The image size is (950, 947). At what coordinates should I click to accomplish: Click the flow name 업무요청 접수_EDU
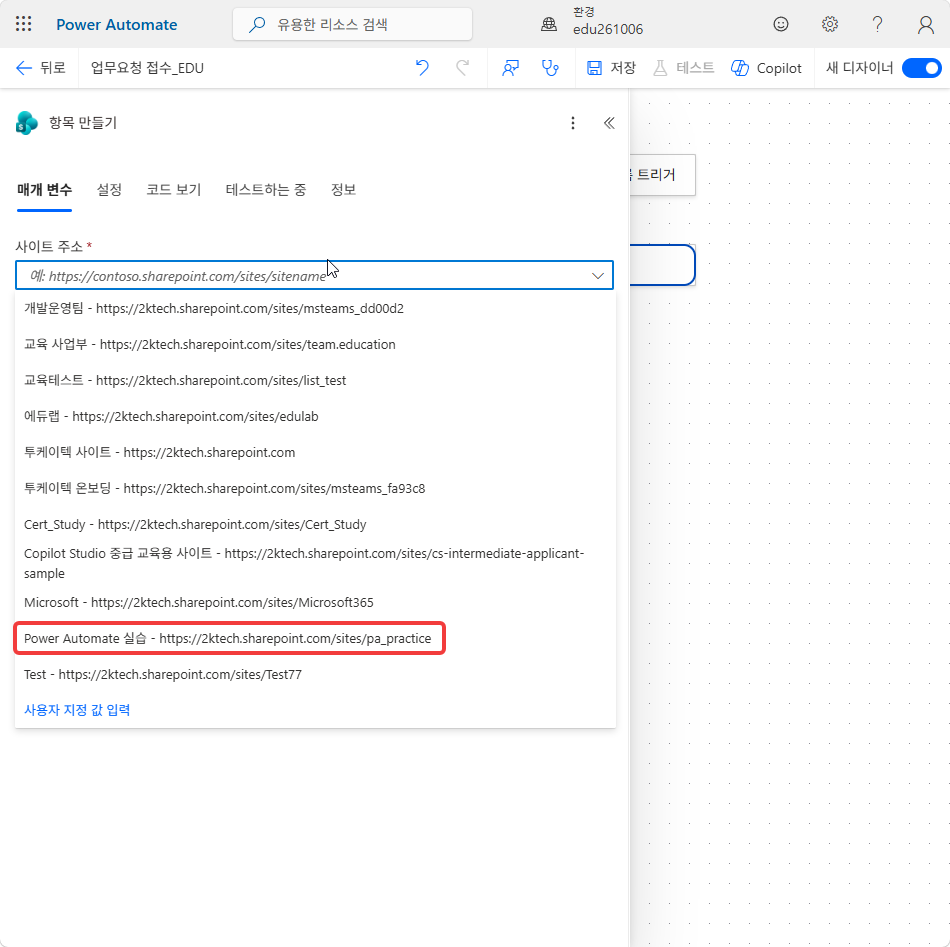tap(147, 68)
